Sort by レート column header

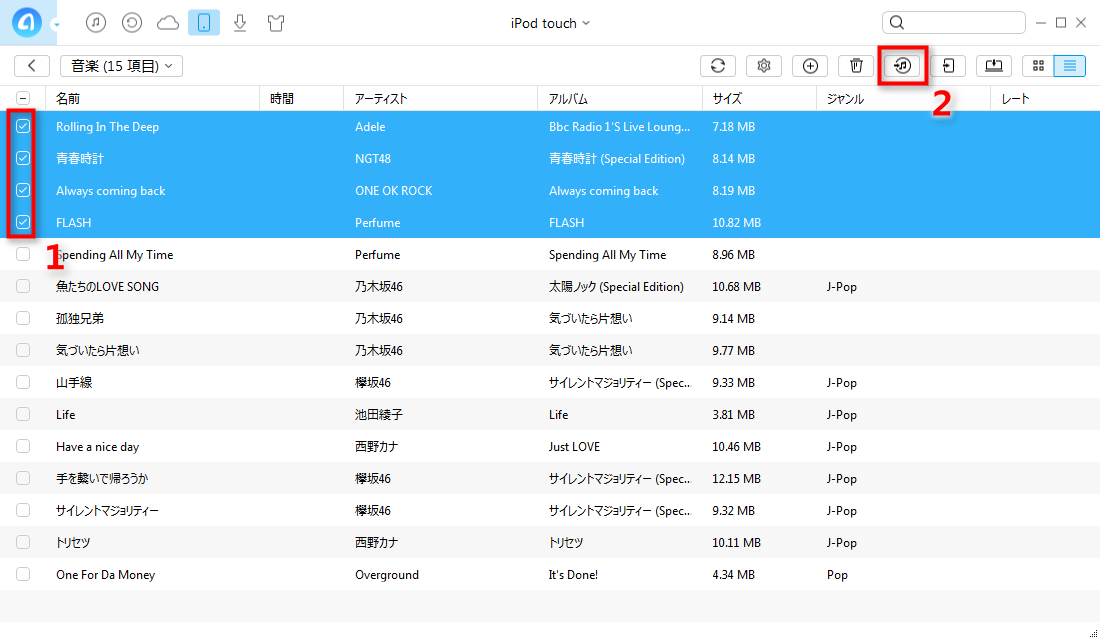1045,99
